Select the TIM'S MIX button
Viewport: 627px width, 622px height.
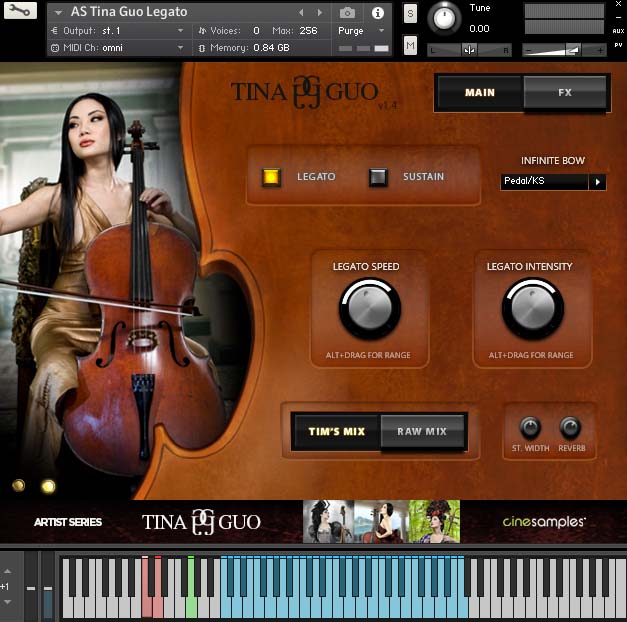click(336, 432)
